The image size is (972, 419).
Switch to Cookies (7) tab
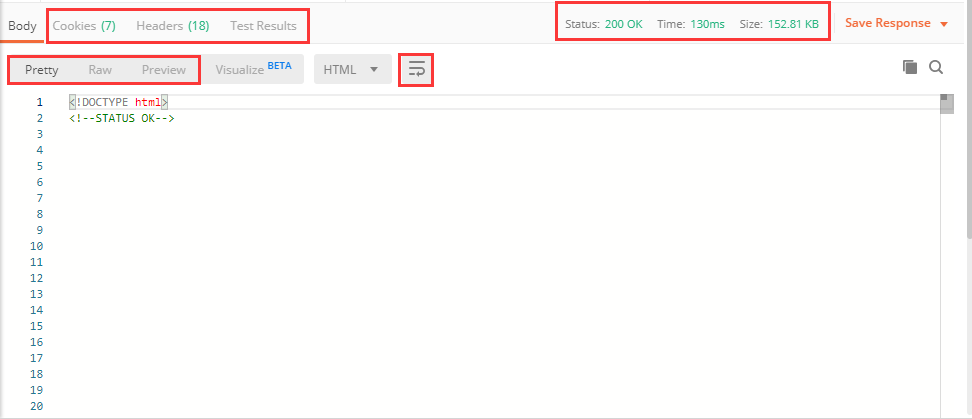click(x=84, y=26)
